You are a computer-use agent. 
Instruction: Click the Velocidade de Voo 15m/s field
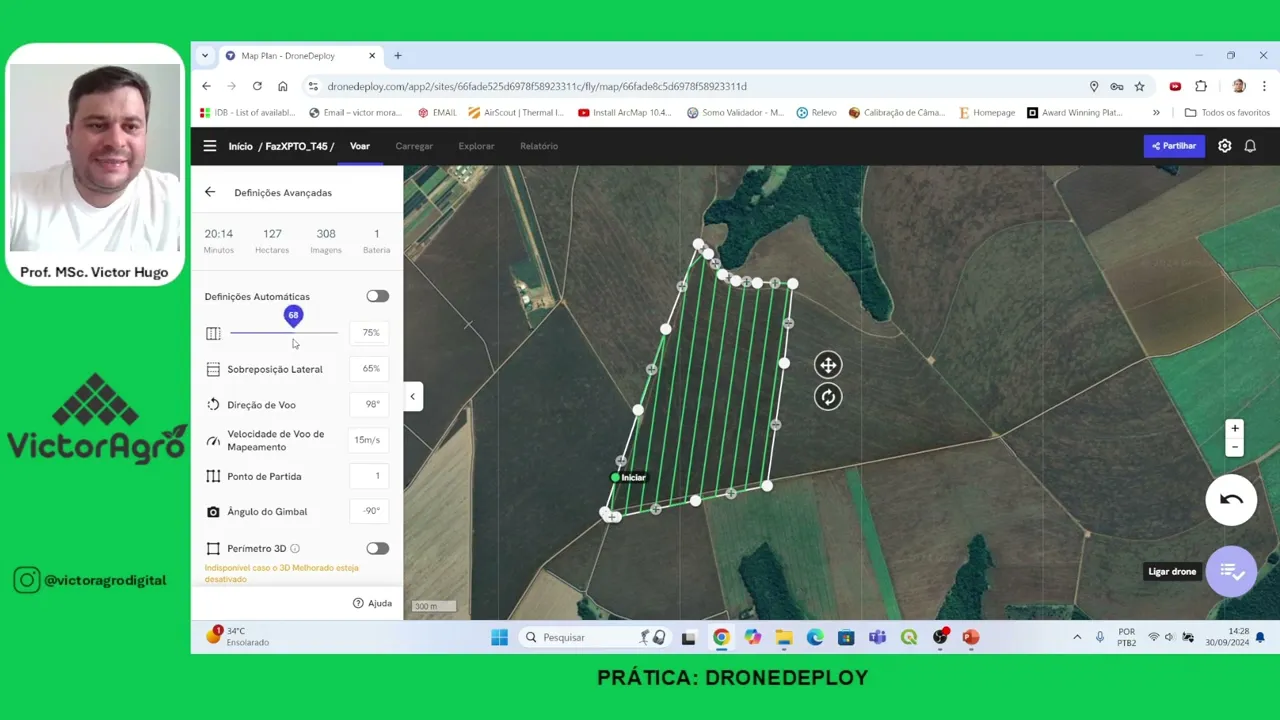pyautogui.click(x=367, y=440)
